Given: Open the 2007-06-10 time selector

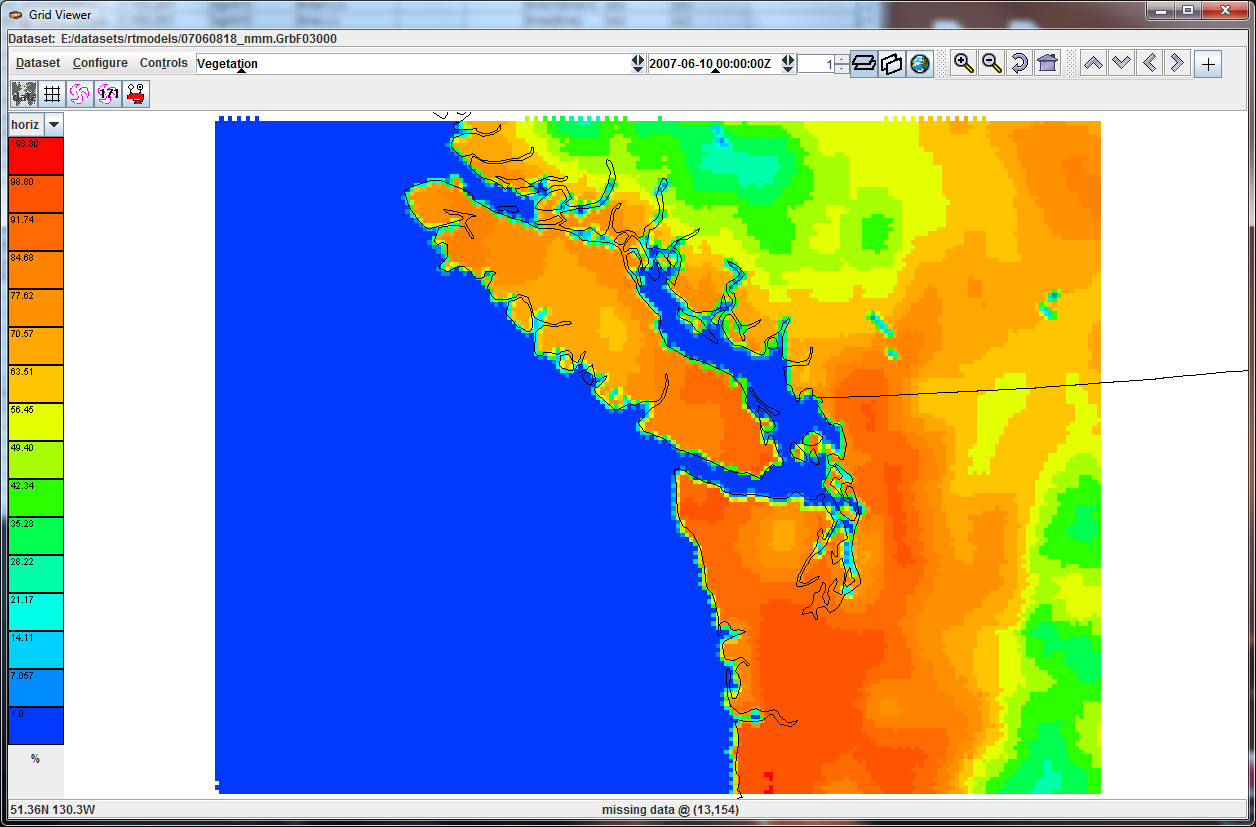Looking at the screenshot, I should click(x=788, y=63).
